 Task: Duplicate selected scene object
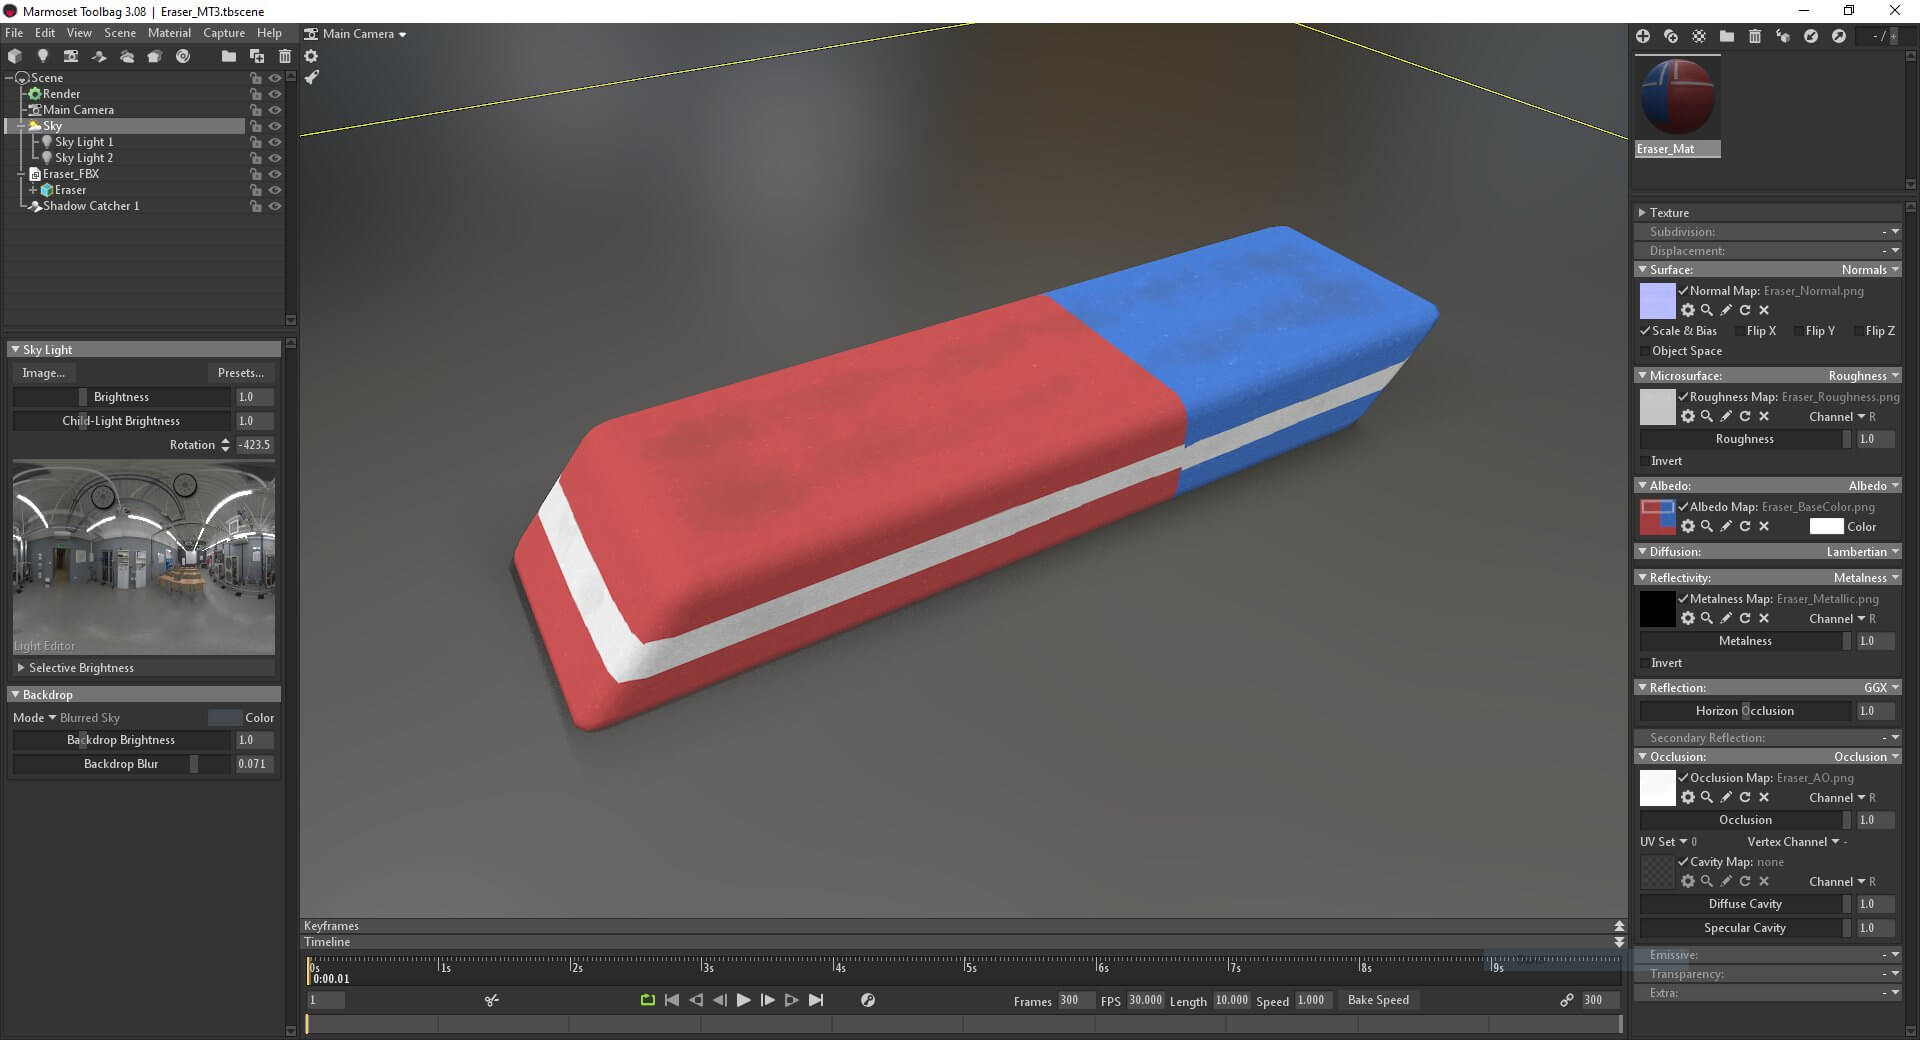click(257, 56)
